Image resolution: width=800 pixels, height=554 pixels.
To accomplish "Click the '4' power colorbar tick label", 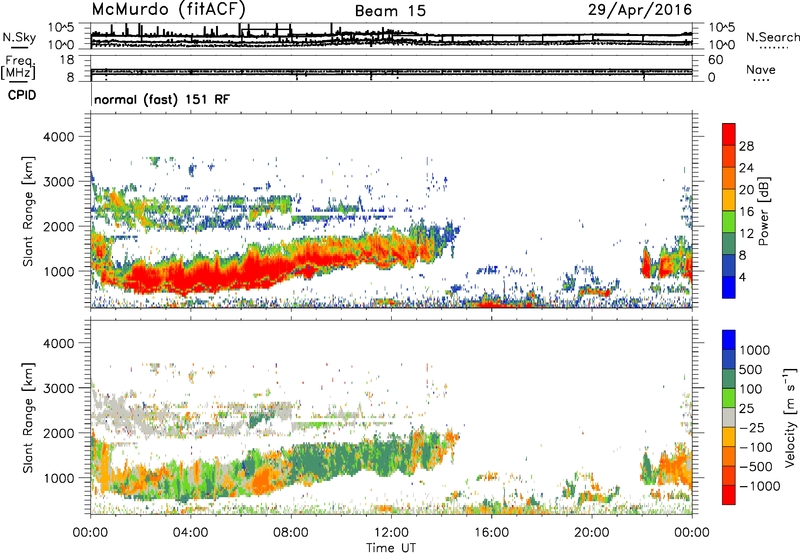I will [x=743, y=278].
